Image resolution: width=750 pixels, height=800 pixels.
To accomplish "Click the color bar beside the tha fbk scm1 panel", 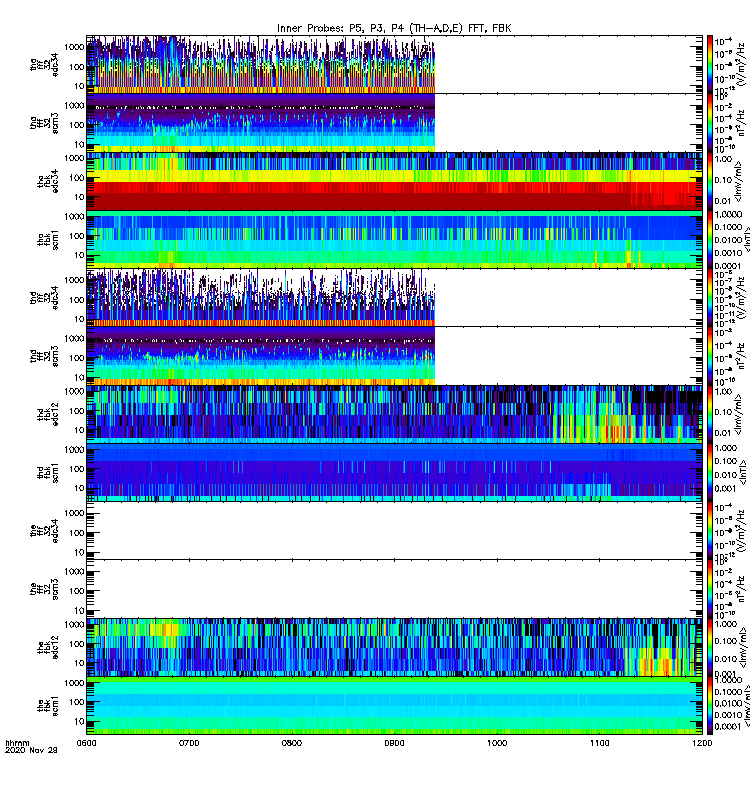I will (x=710, y=240).
